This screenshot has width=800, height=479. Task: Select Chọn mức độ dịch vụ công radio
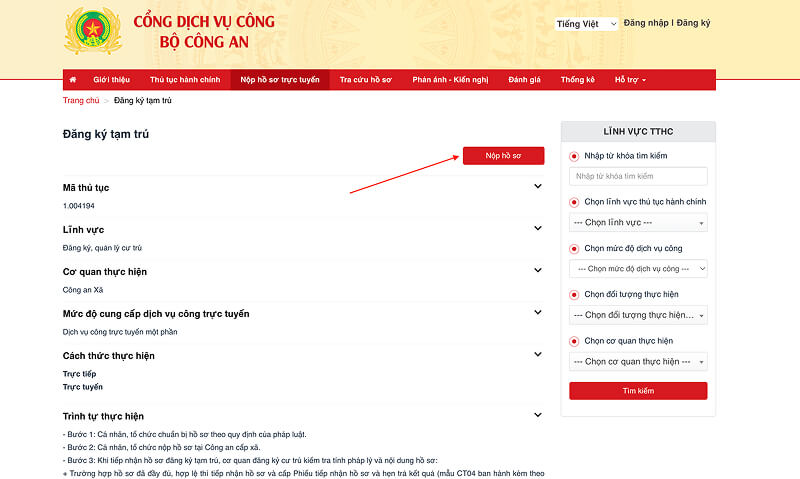[x=574, y=248]
